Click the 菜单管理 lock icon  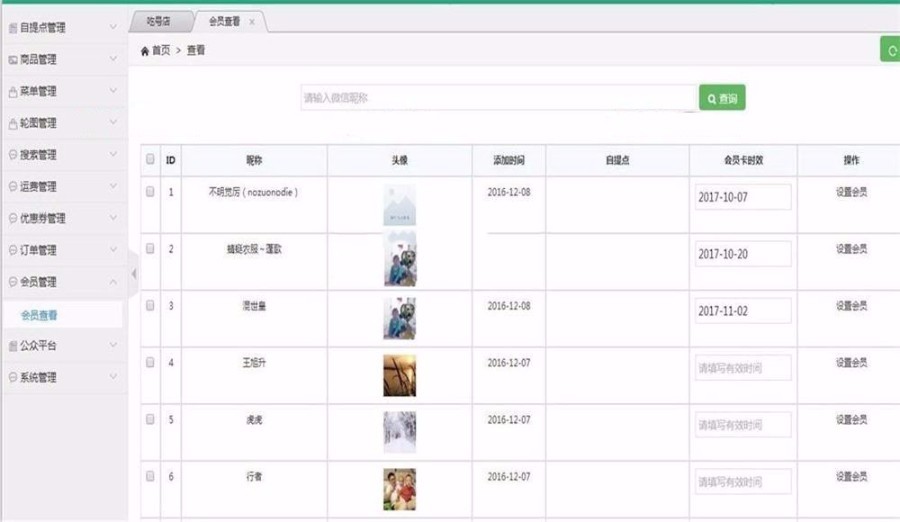(x=13, y=92)
